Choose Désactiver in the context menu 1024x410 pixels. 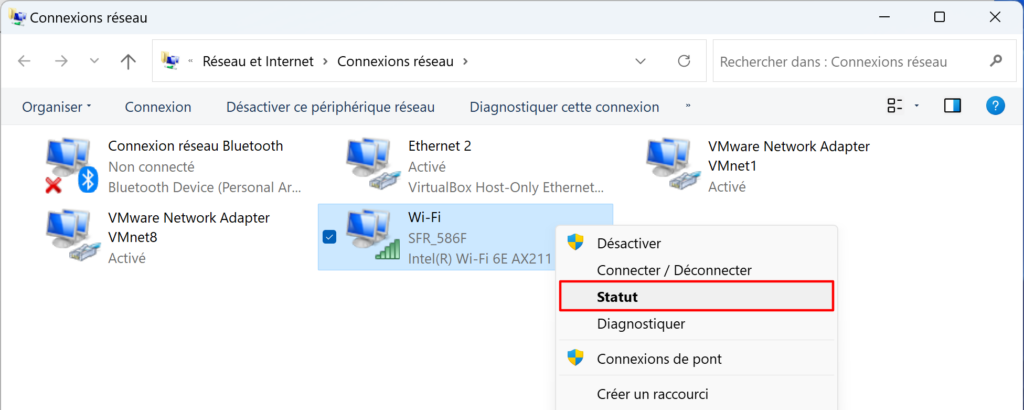tap(628, 243)
